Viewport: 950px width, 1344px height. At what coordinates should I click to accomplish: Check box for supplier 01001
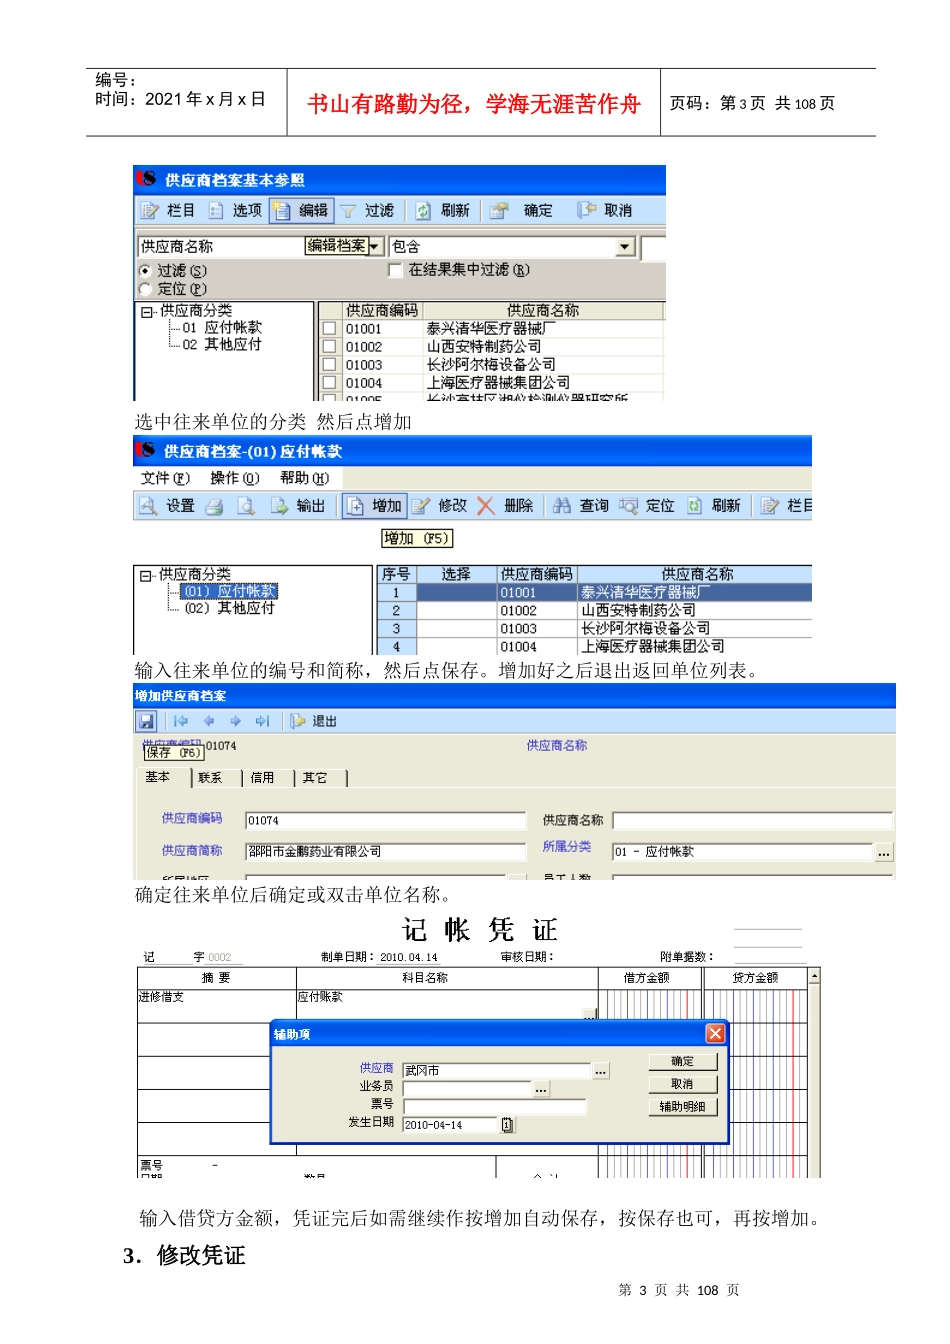(329, 329)
